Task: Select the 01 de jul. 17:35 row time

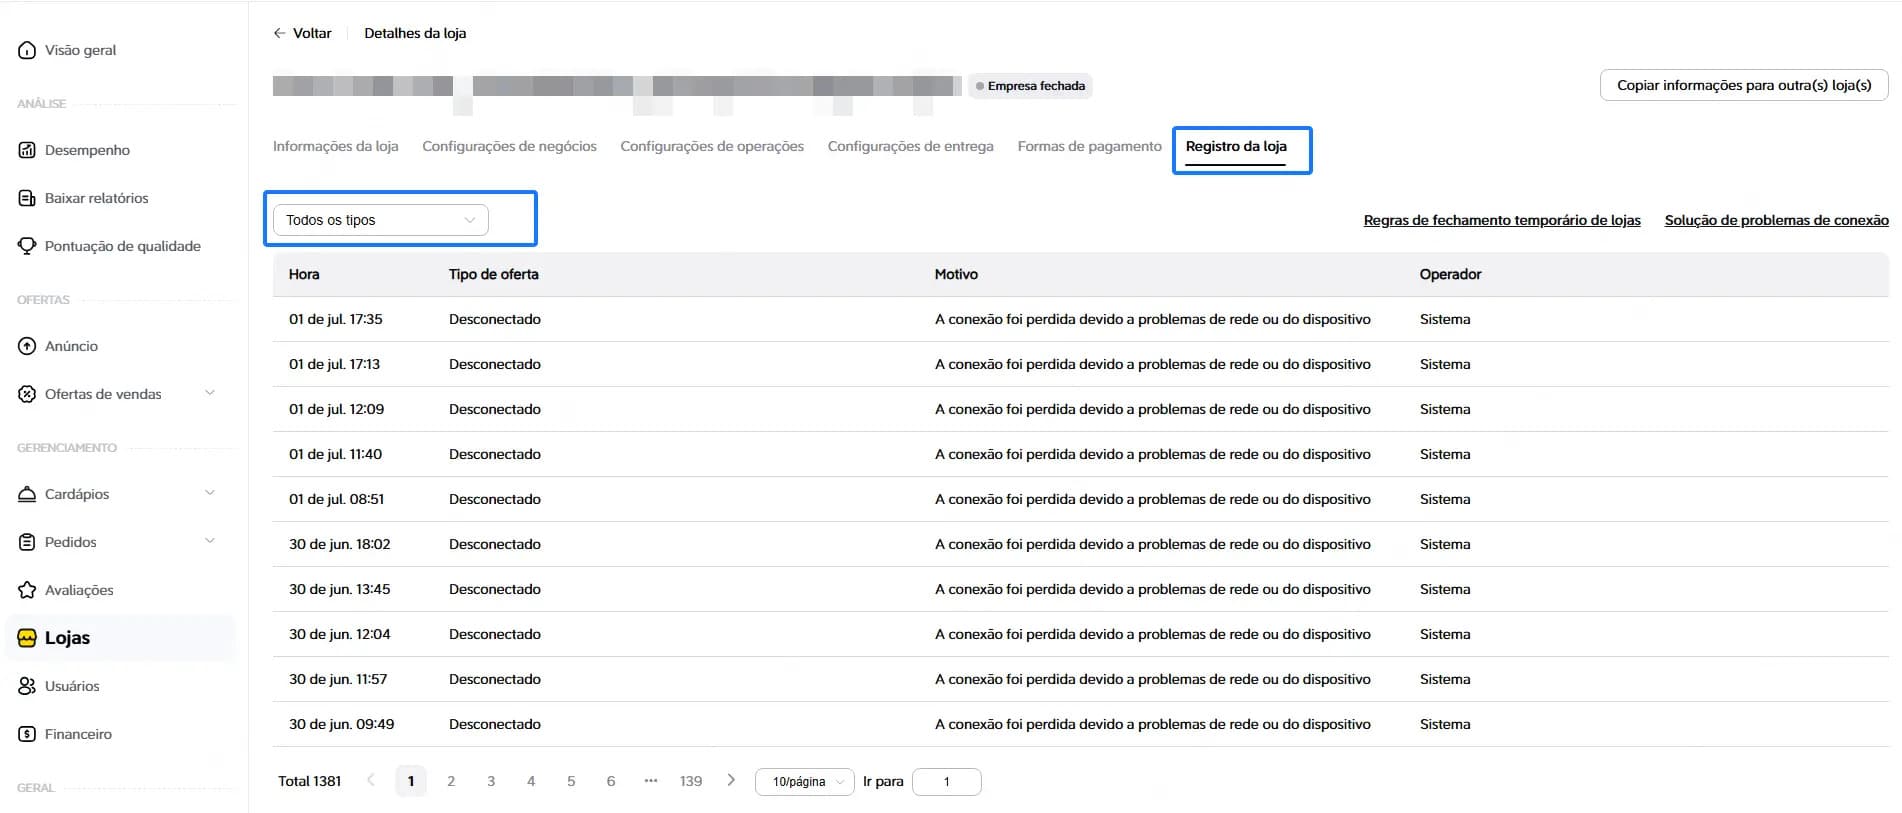Action: click(336, 319)
